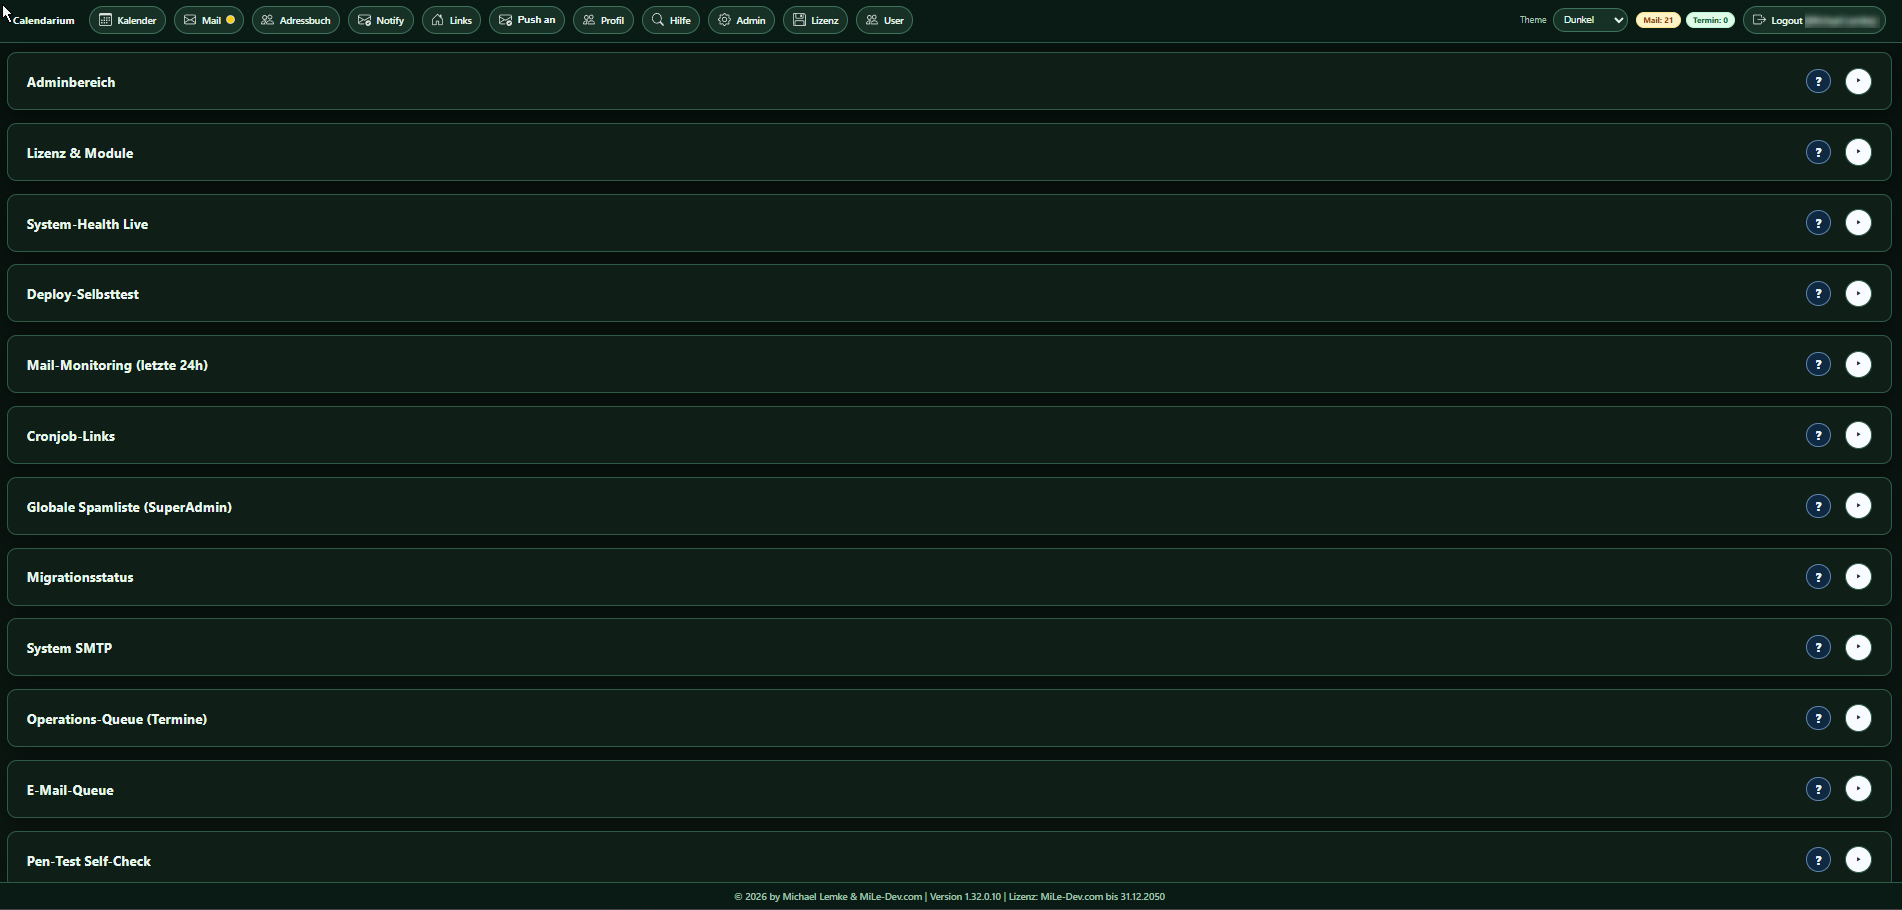
Task: Click the System SMTP heading text
Action: pos(69,648)
